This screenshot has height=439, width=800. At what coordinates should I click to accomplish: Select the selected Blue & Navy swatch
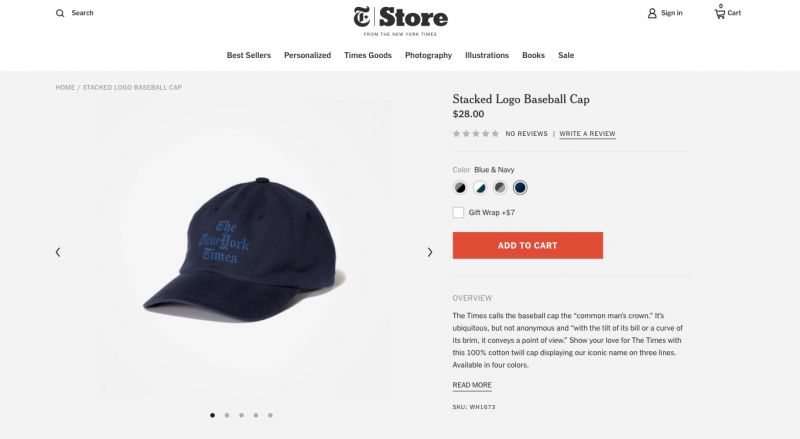tap(520, 188)
